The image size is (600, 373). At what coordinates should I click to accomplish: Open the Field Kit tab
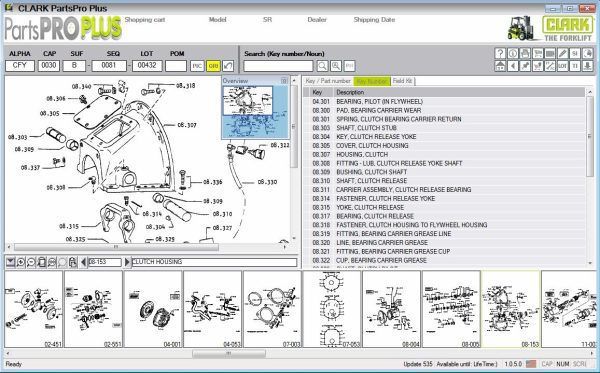pyautogui.click(x=403, y=81)
